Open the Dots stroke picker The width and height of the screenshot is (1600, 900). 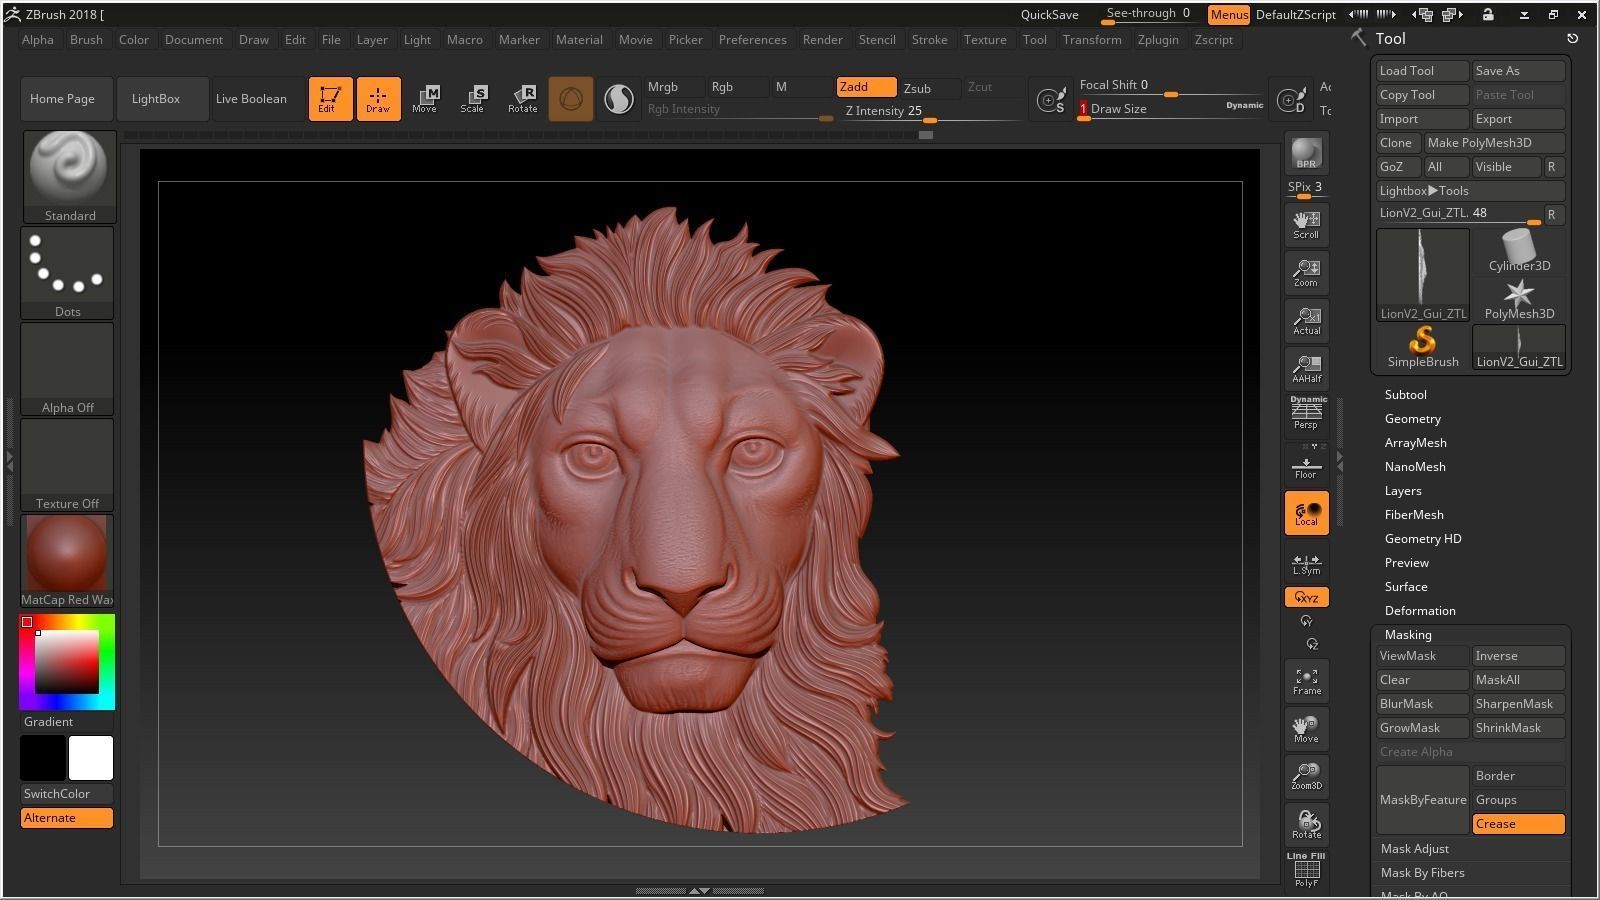coord(67,273)
